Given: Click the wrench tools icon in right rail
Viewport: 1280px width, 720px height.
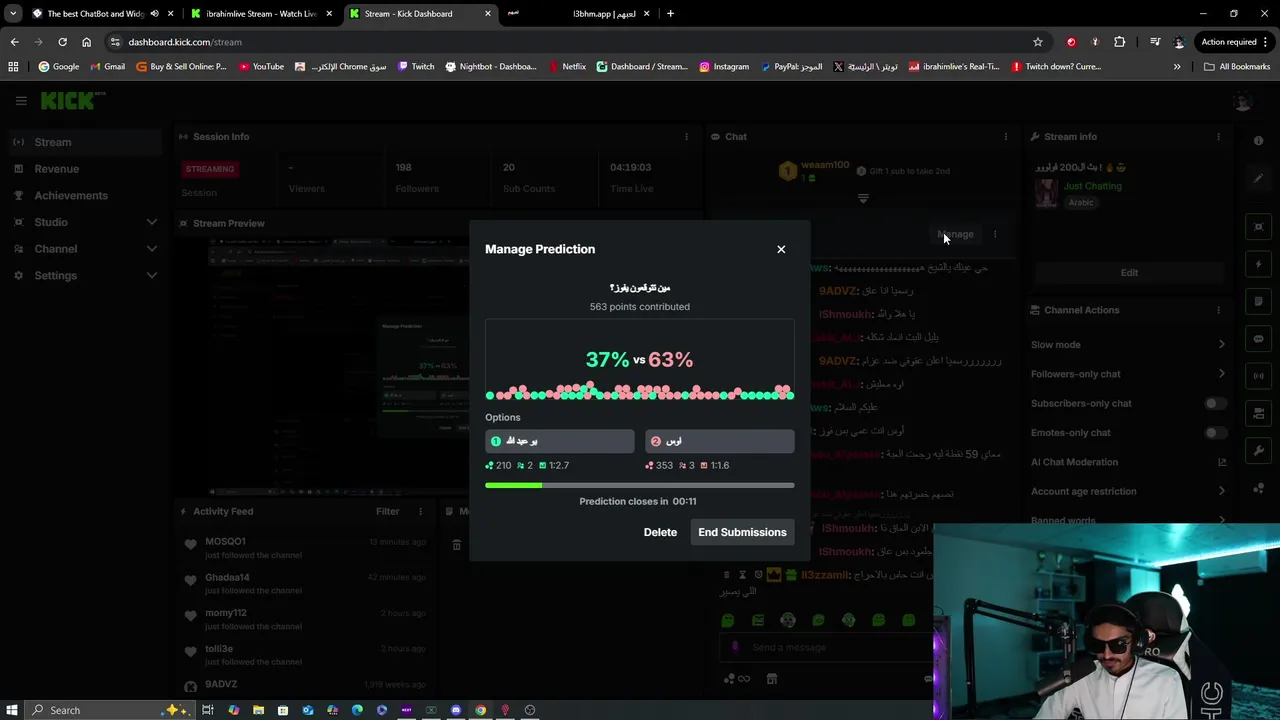Looking at the screenshot, I should coord(1259,451).
